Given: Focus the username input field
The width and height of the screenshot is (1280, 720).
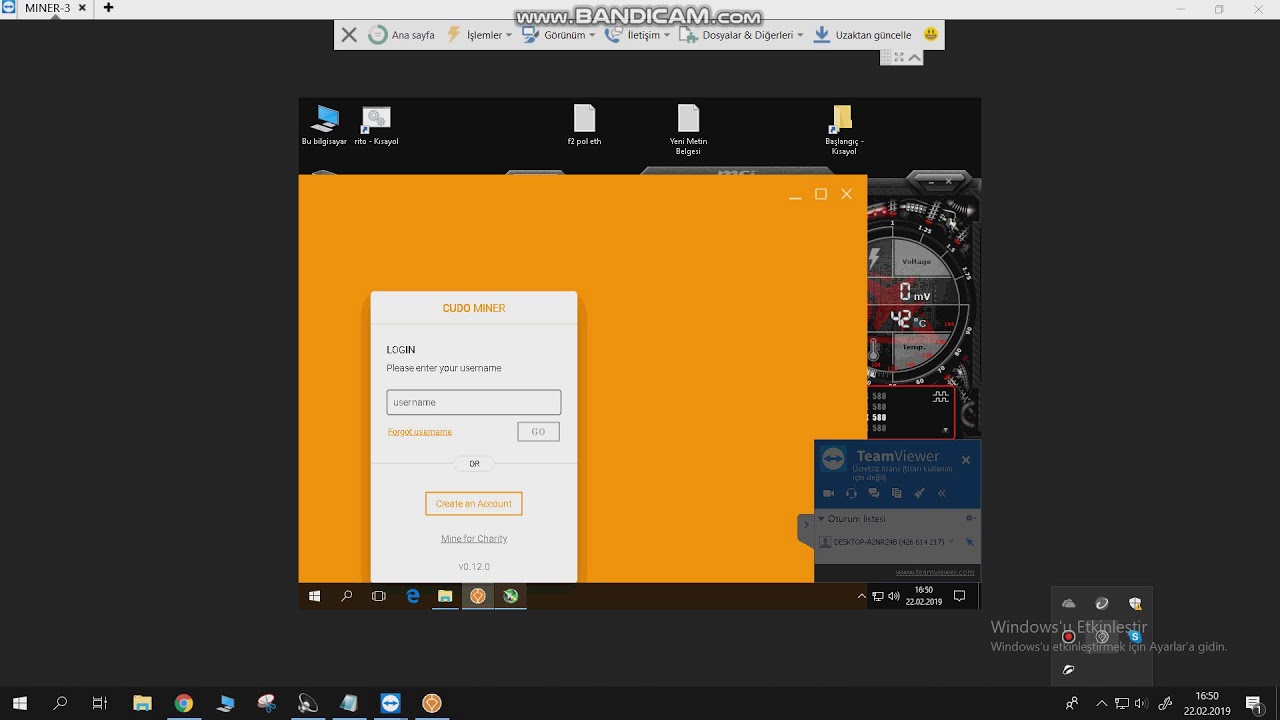Looking at the screenshot, I should (474, 402).
